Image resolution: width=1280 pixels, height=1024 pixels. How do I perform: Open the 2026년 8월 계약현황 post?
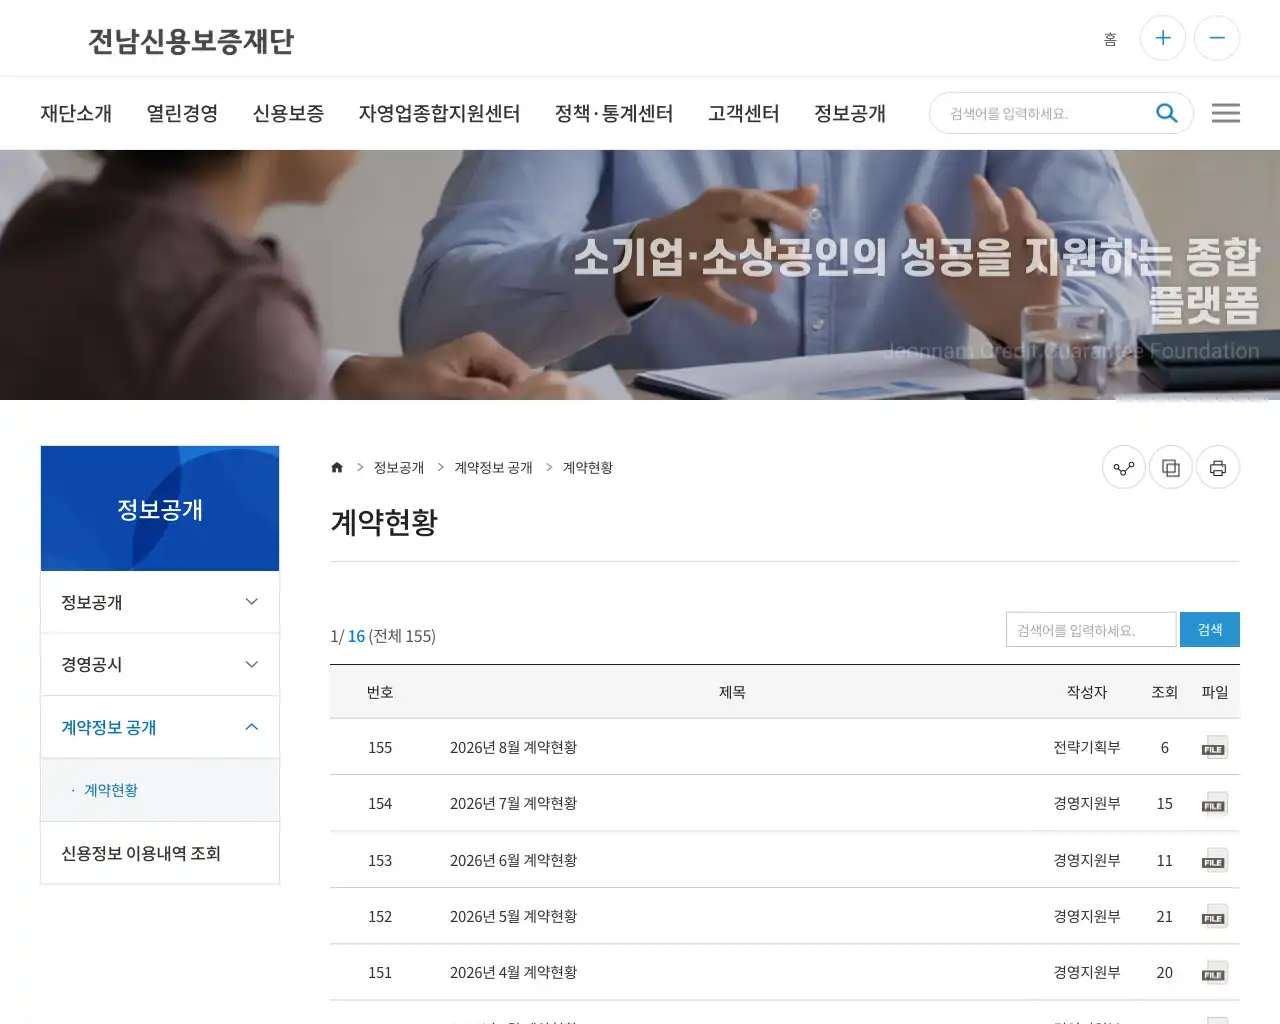[x=513, y=747]
